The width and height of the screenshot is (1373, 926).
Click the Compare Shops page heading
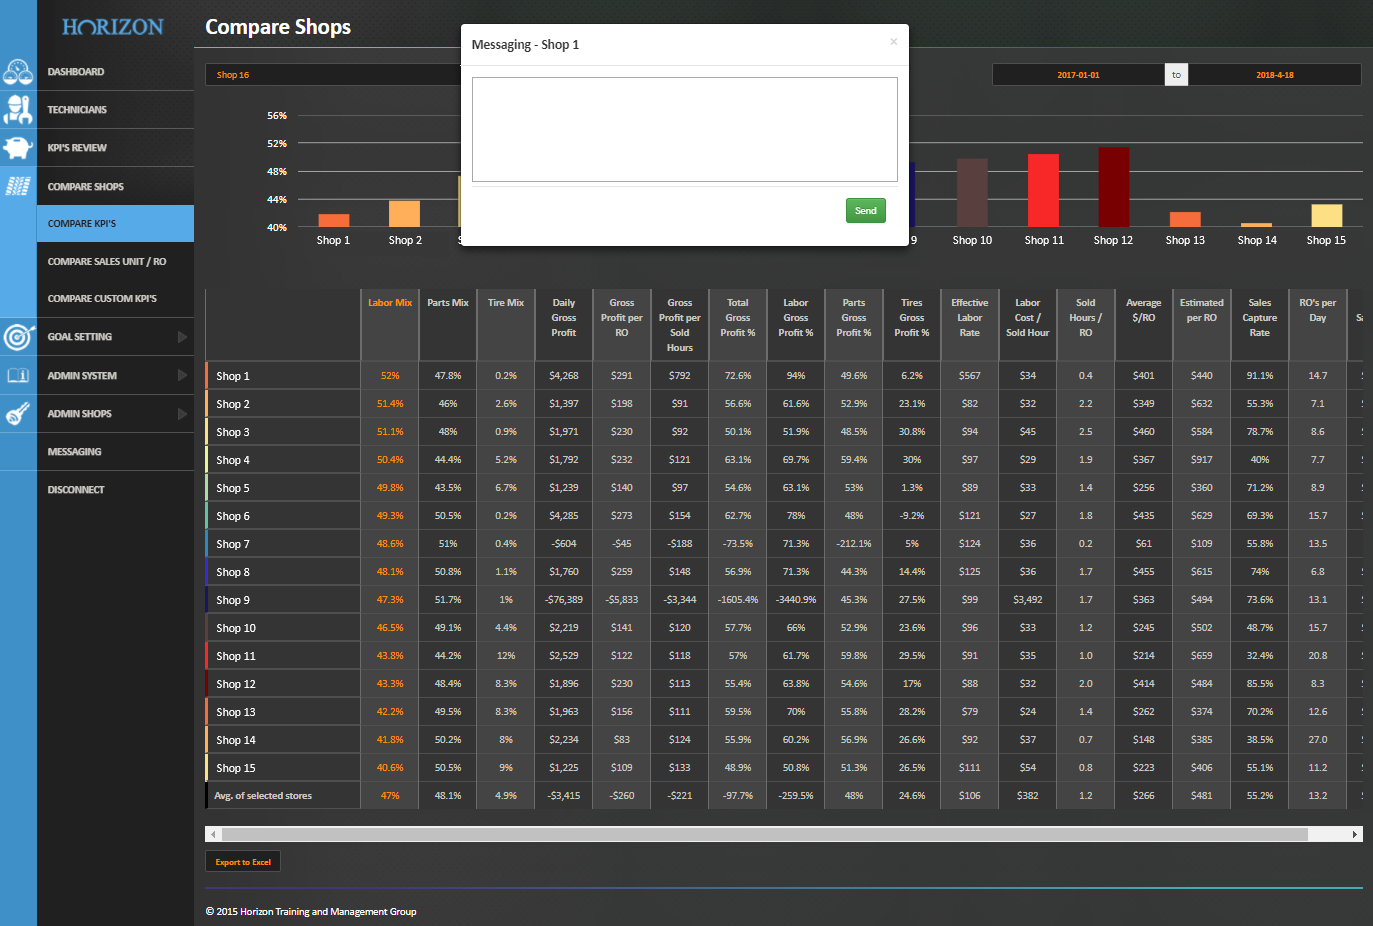point(278,27)
